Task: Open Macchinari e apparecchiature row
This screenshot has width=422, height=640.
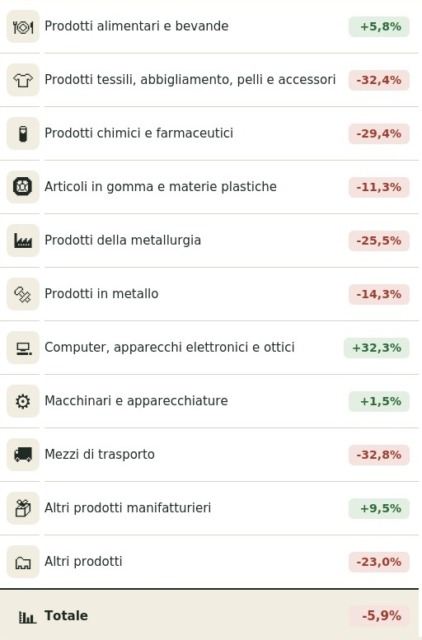Action: (x=209, y=401)
